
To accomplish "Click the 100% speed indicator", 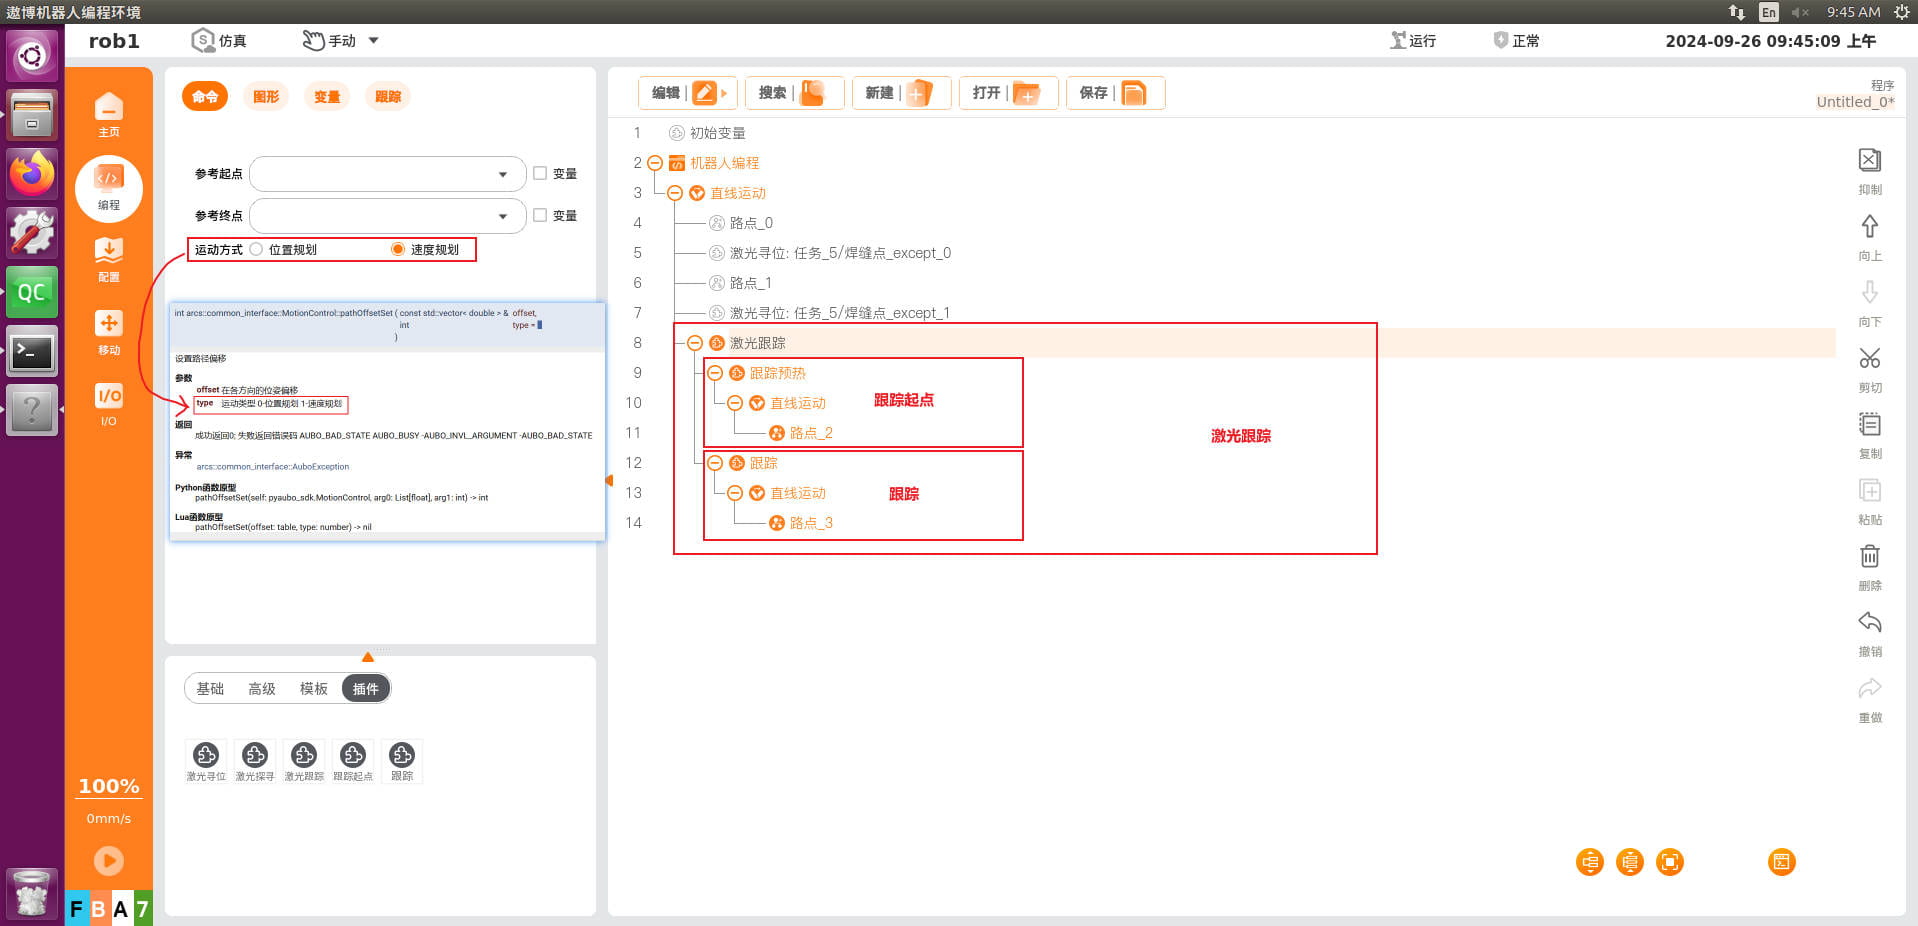I will coord(109,786).
